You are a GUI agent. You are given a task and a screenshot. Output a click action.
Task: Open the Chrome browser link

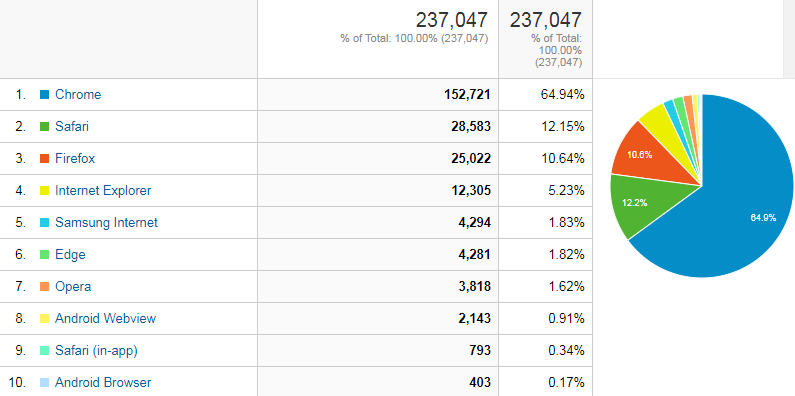78,94
